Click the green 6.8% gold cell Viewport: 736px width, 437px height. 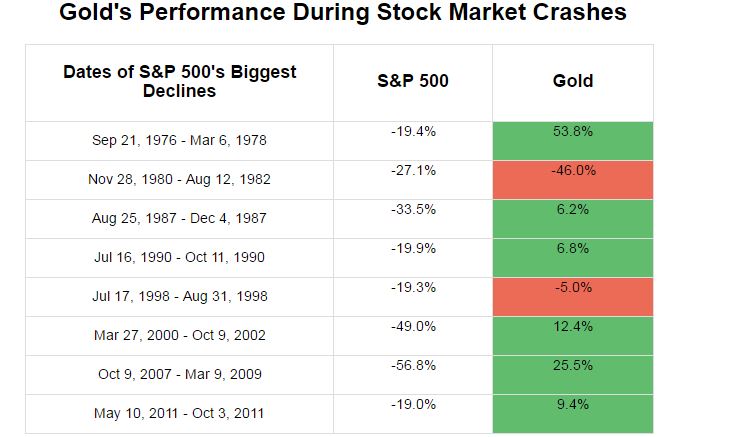pyautogui.click(x=573, y=257)
